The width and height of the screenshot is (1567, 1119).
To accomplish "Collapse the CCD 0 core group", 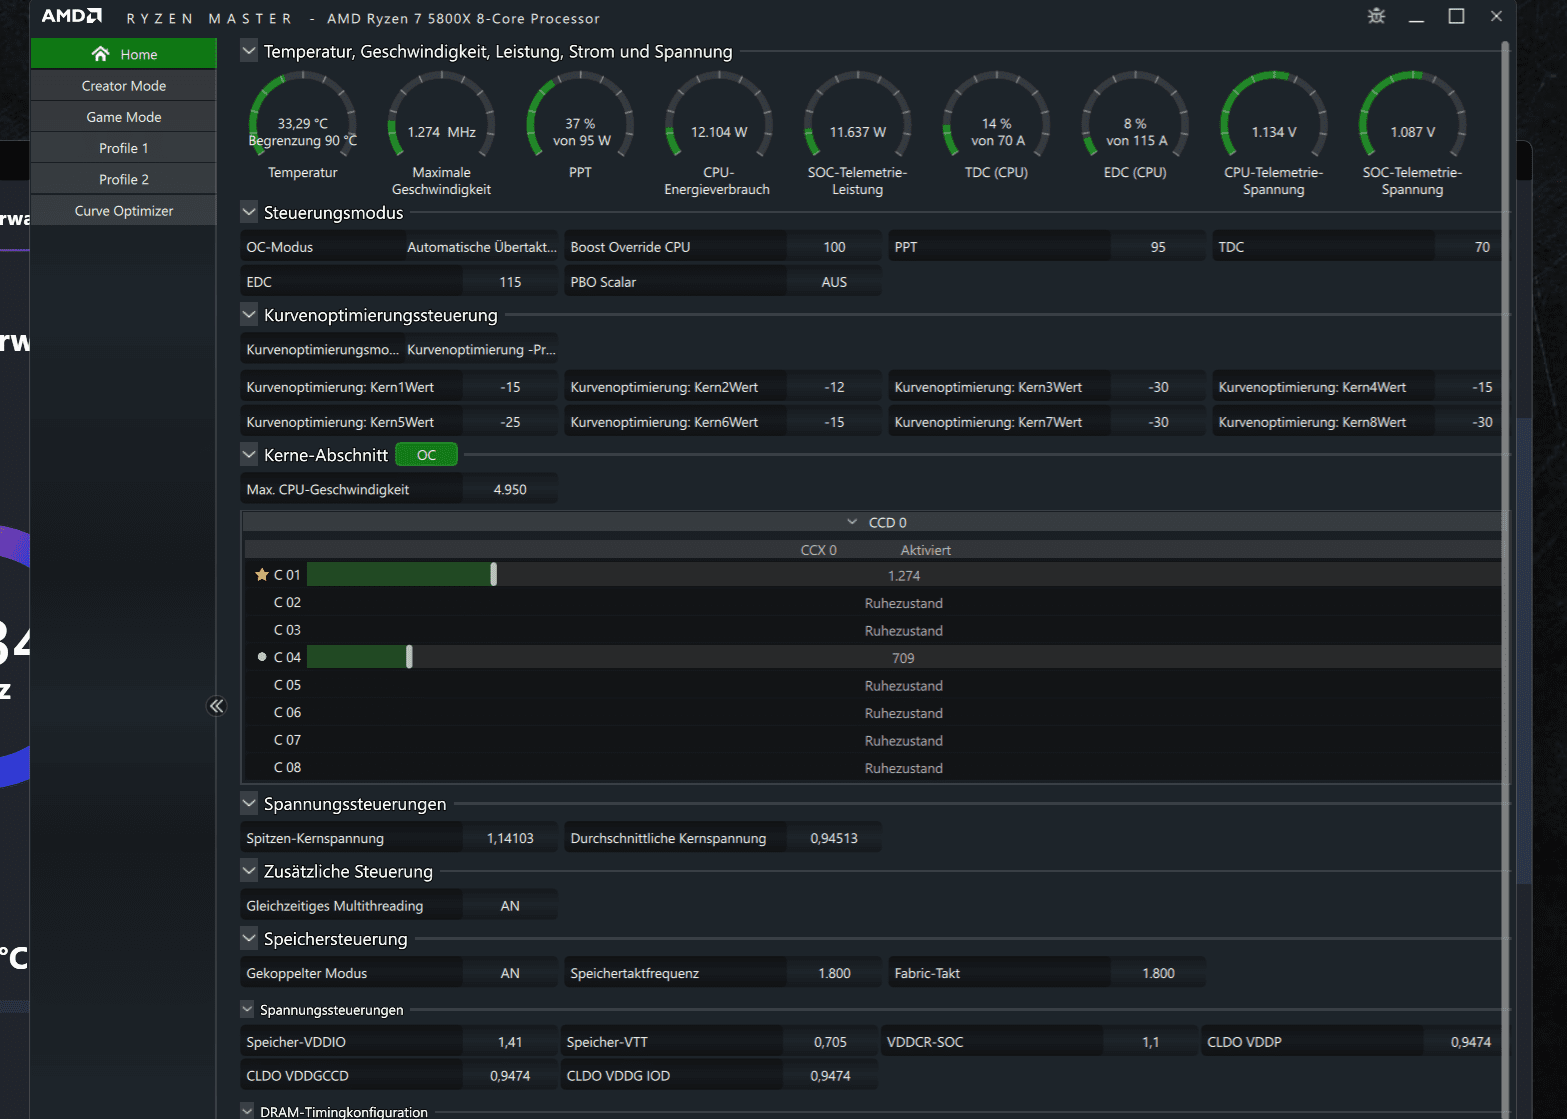I will click(x=852, y=522).
